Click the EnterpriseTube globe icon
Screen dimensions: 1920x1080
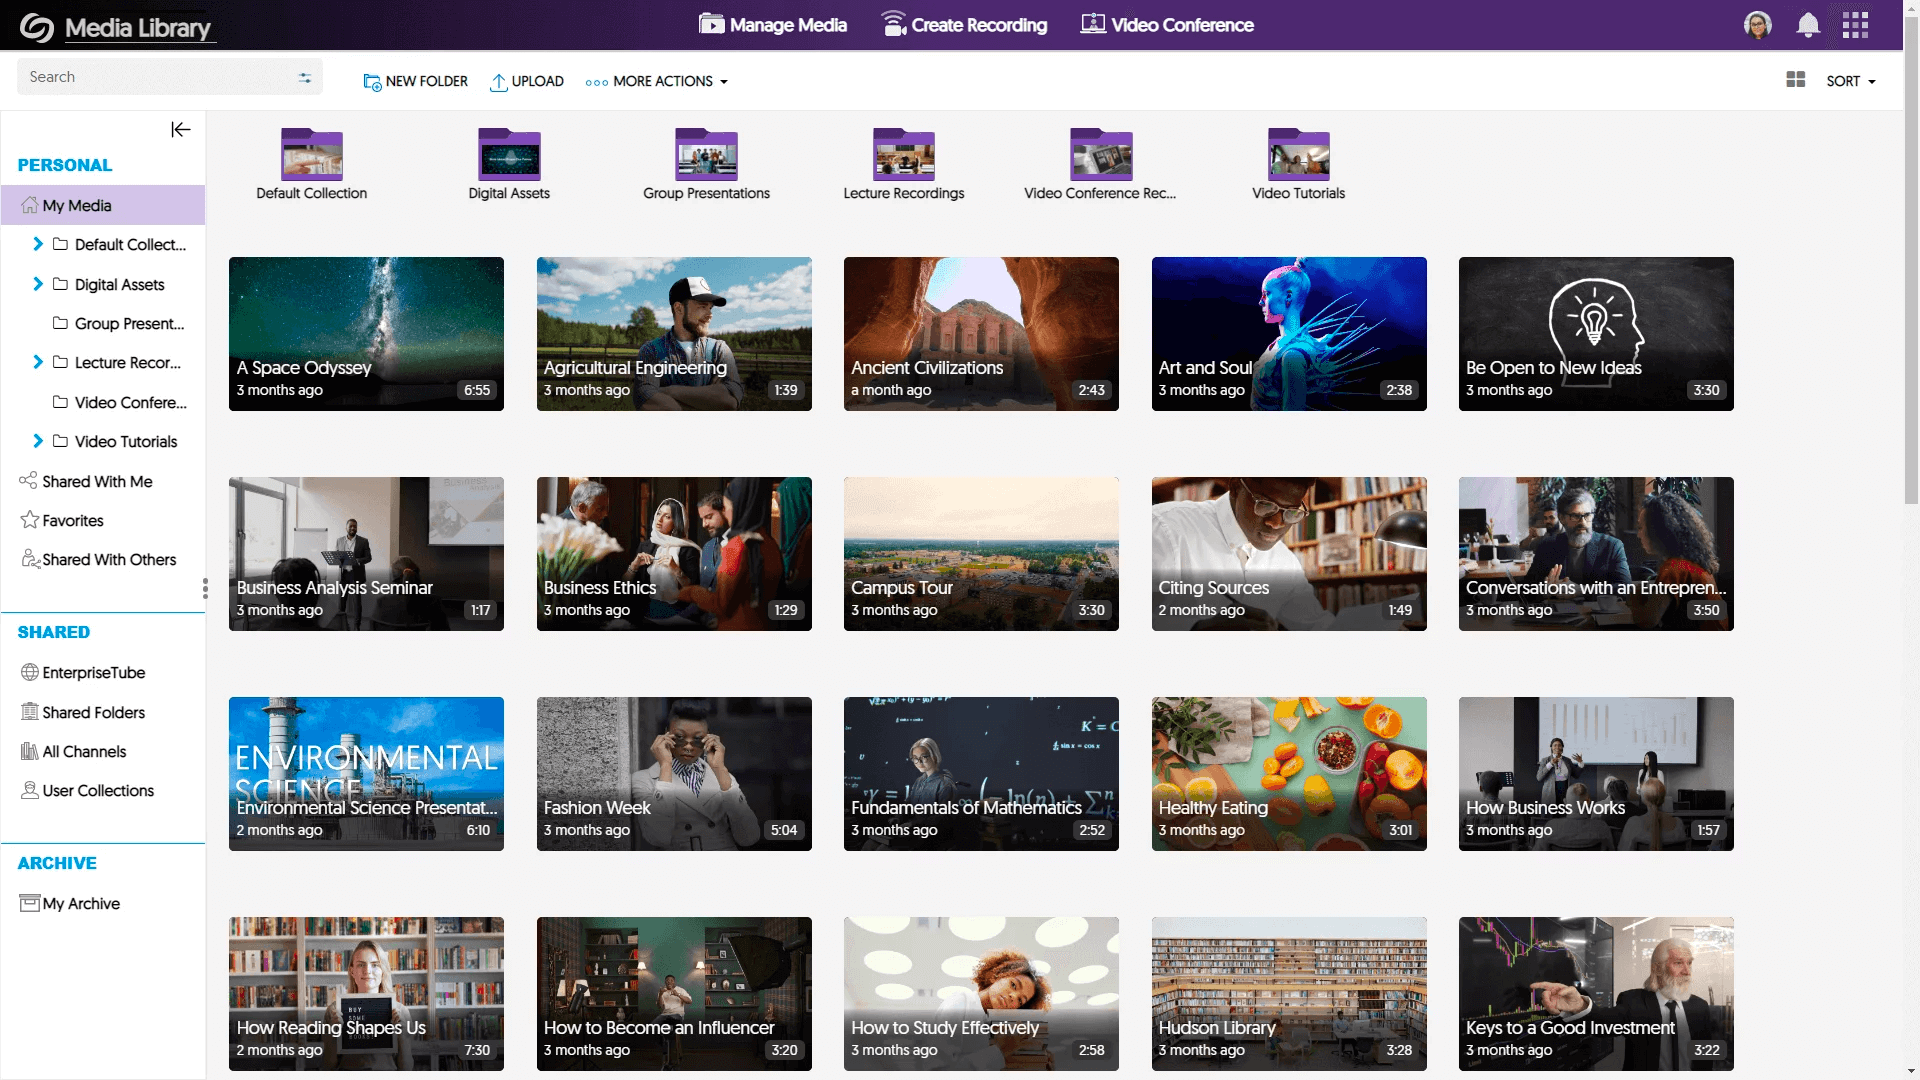29,672
